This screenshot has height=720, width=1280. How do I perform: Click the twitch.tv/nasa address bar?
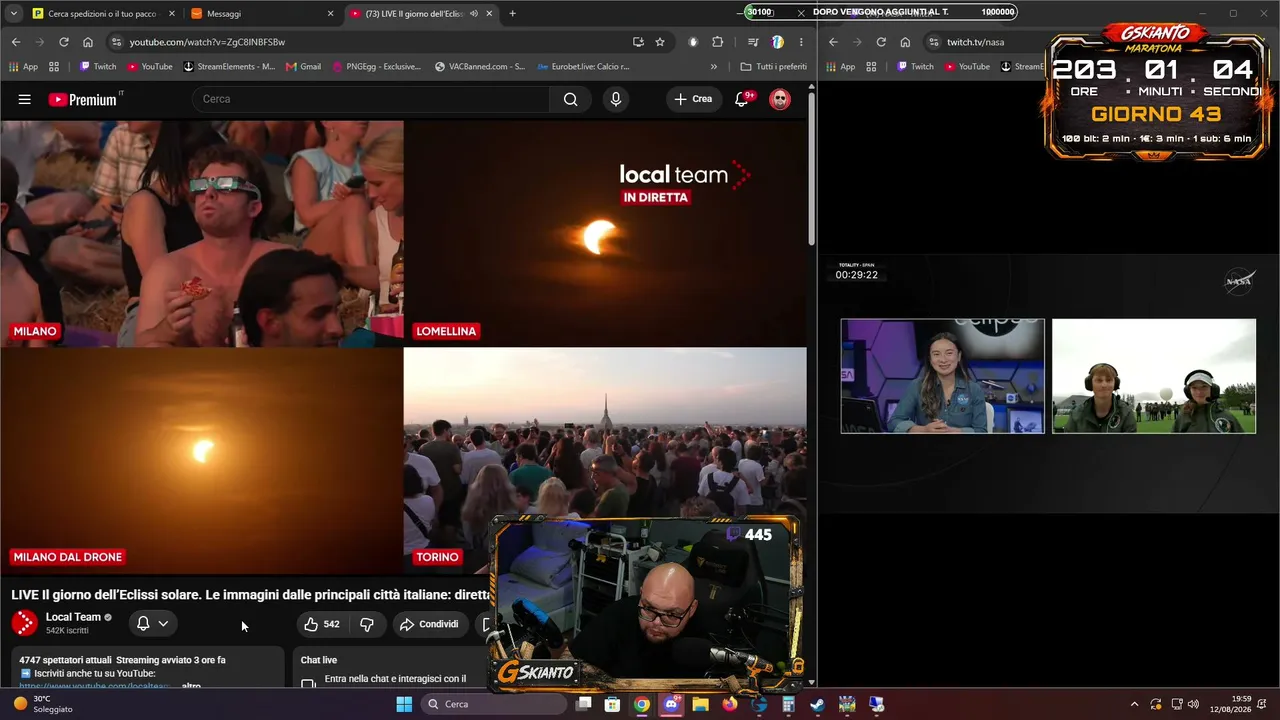tap(985, 42)
